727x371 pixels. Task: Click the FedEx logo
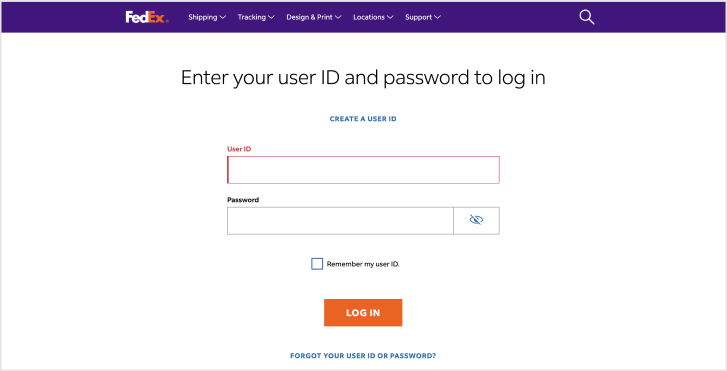147,17
